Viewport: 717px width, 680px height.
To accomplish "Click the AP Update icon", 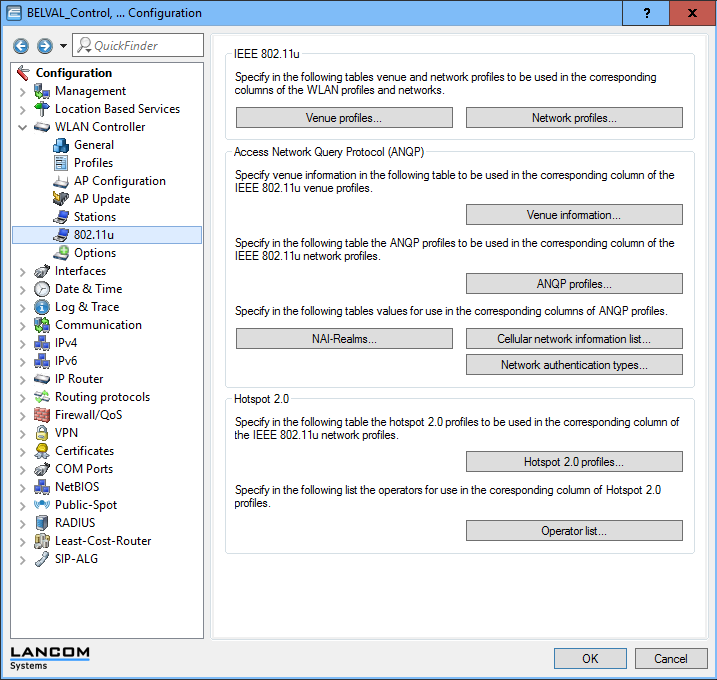I will 61,199.
